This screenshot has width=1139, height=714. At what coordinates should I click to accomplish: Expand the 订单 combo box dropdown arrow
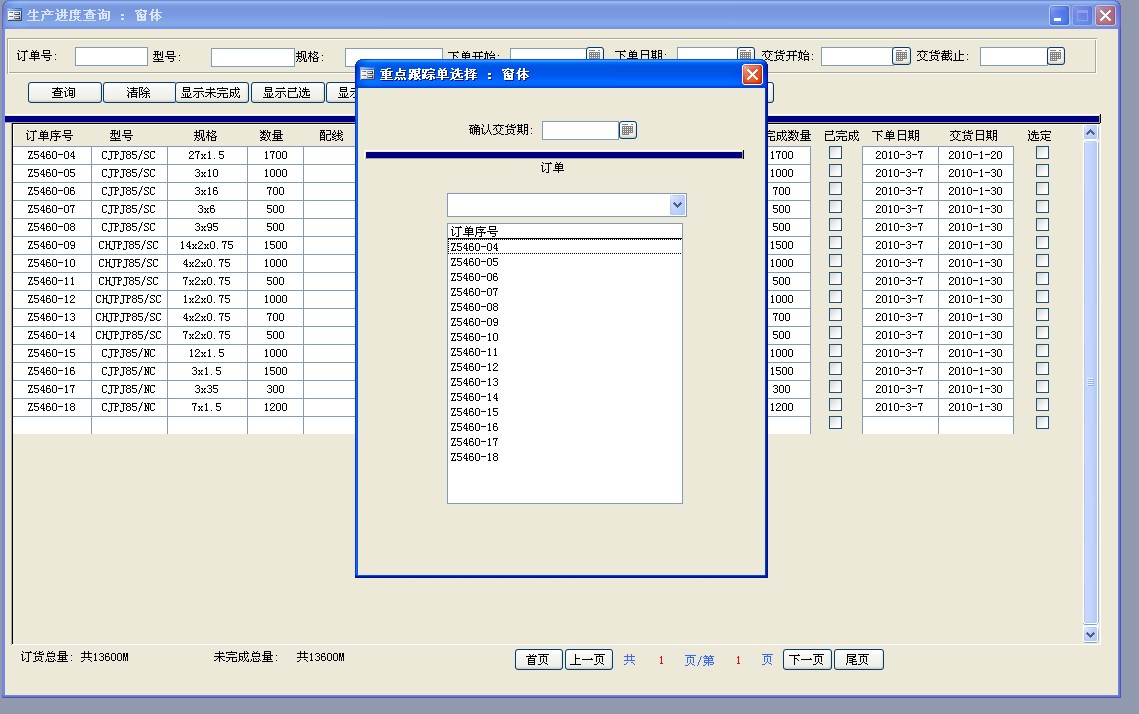(677, 205)
